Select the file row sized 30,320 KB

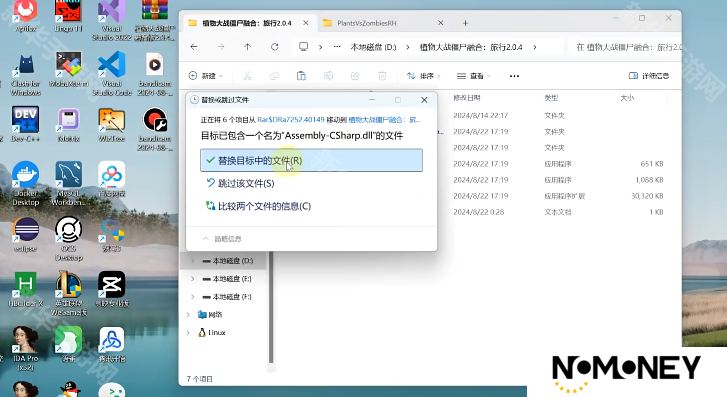click(x=558, y=196)
